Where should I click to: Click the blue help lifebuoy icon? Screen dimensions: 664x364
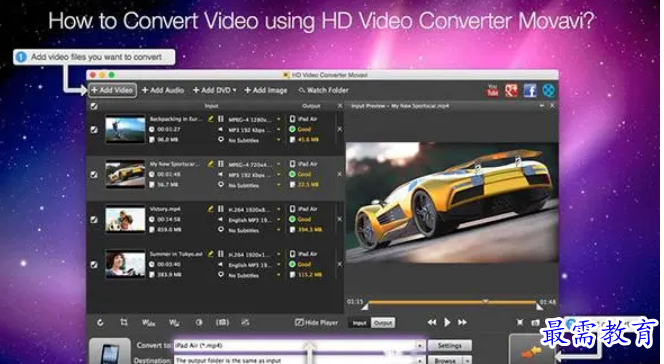548,90
